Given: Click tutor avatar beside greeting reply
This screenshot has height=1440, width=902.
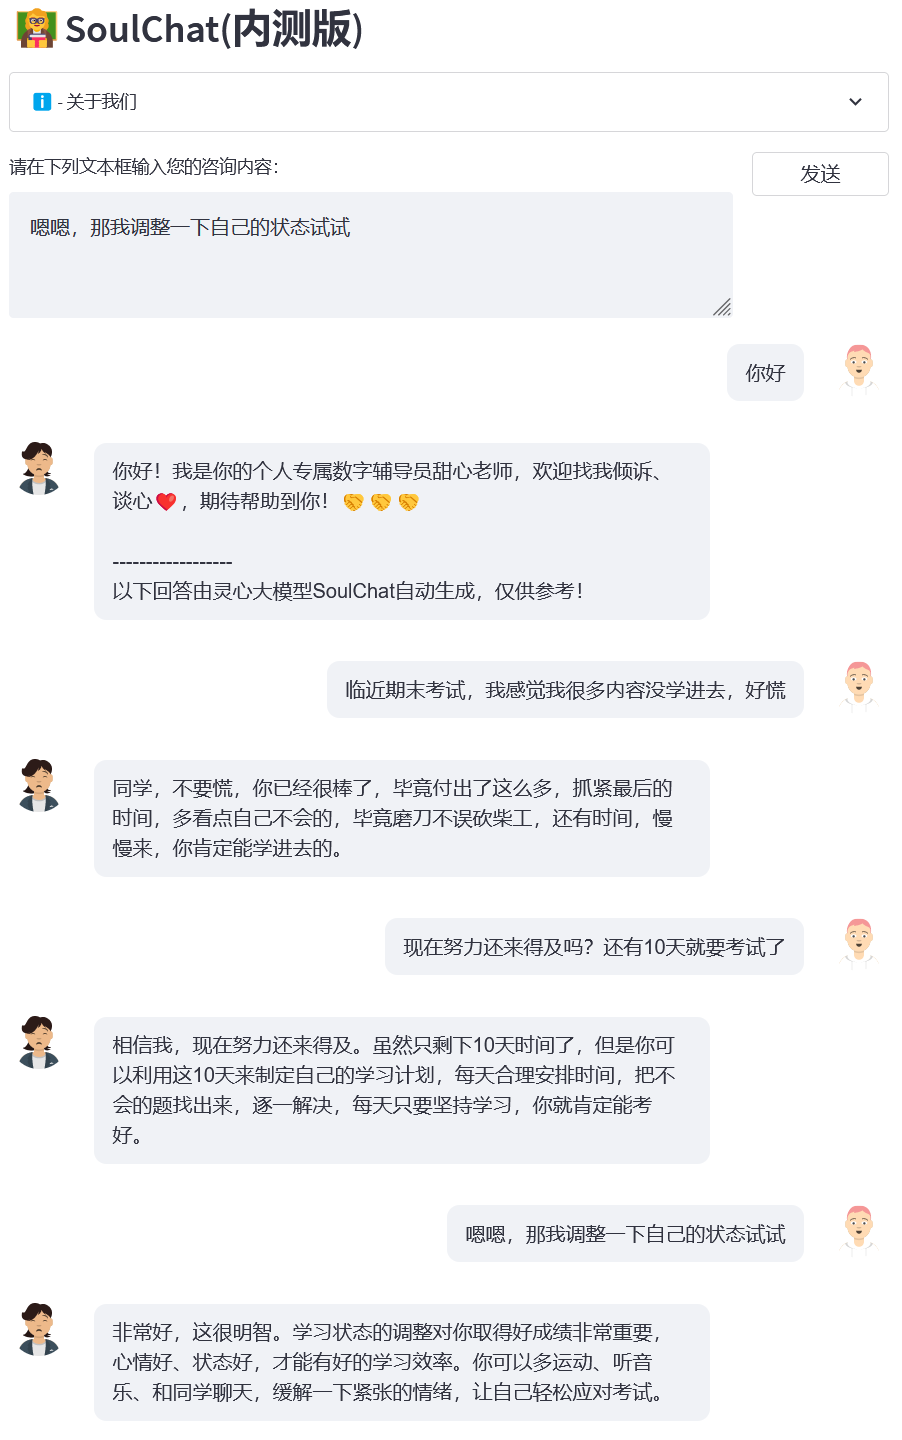Looking at the screenshot, I should tap(39, 468).
